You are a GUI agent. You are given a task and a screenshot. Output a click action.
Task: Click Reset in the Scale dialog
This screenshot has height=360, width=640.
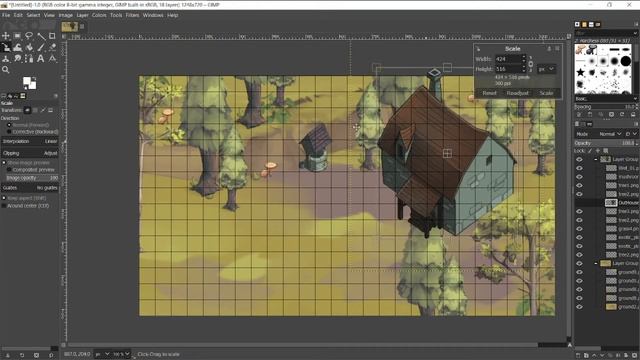pos(489,93)
